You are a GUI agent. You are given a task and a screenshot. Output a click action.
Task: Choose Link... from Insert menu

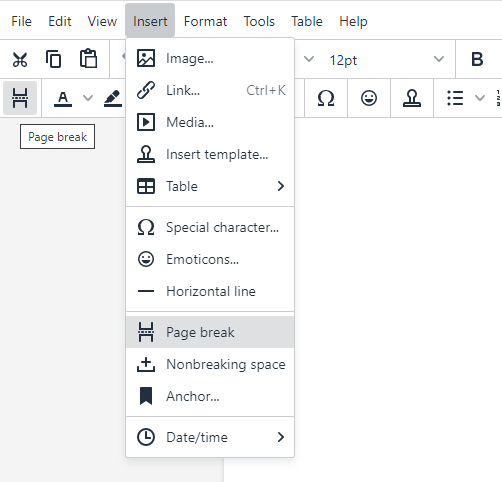point(210,90)
